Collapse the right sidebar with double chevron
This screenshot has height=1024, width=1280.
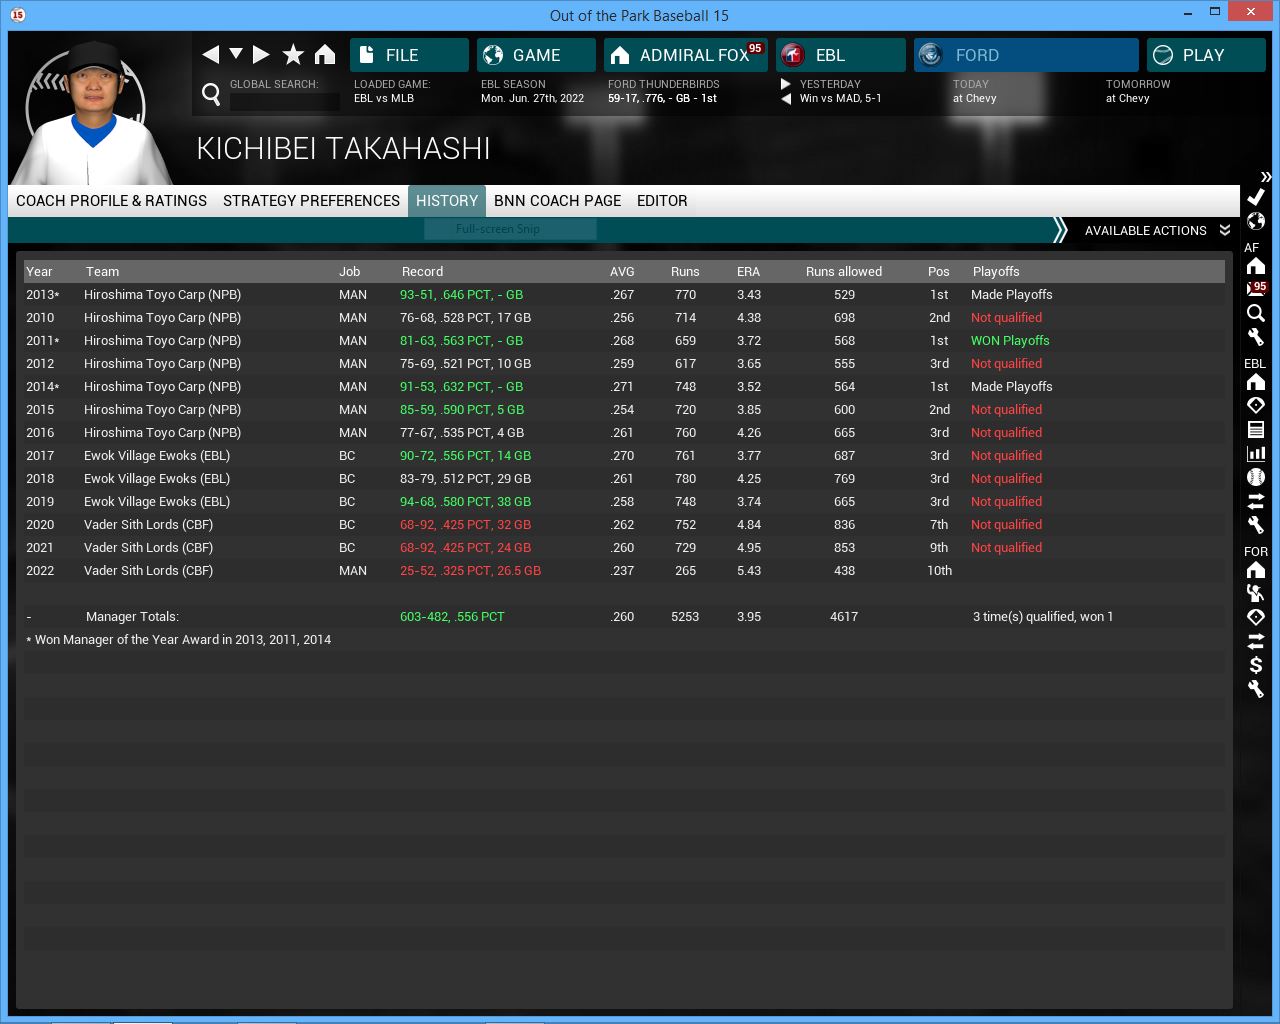pyautogui.click(x=1265, y=177)
